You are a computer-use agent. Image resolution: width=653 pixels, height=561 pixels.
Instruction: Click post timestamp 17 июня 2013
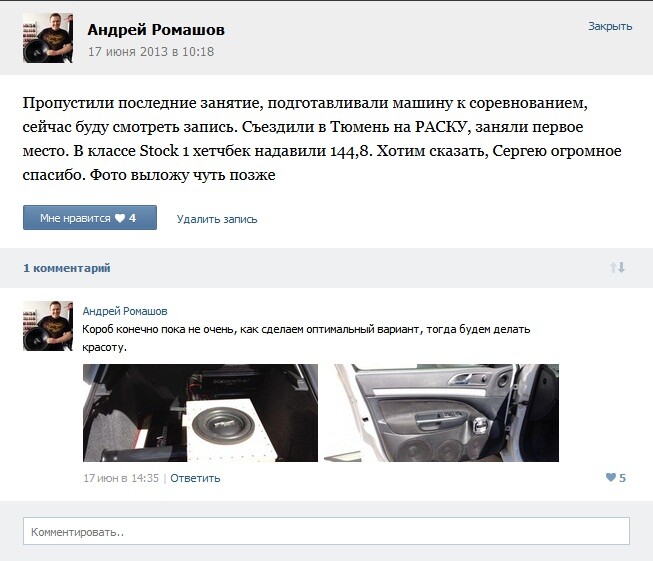[x=151, y=52]
